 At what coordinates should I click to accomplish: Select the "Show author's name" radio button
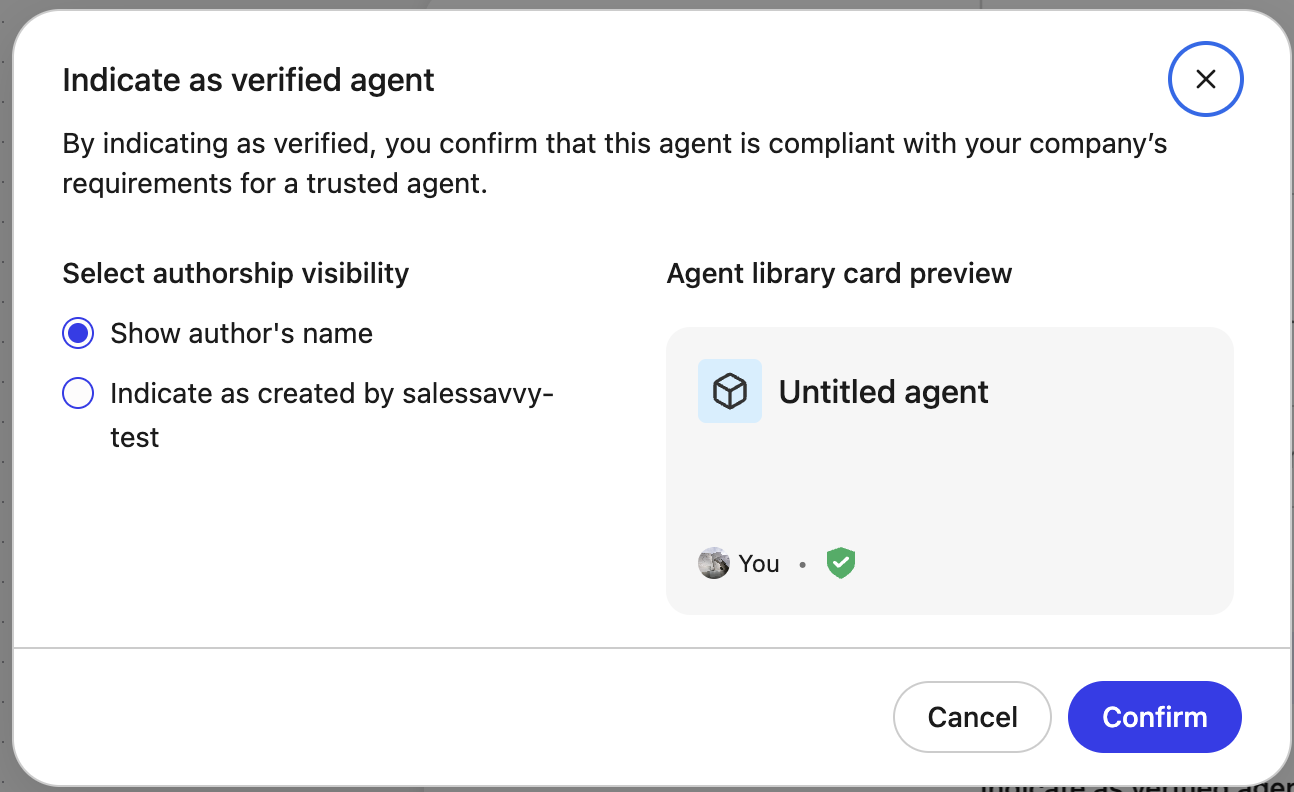pyautogui.click(x=78, y=334)
